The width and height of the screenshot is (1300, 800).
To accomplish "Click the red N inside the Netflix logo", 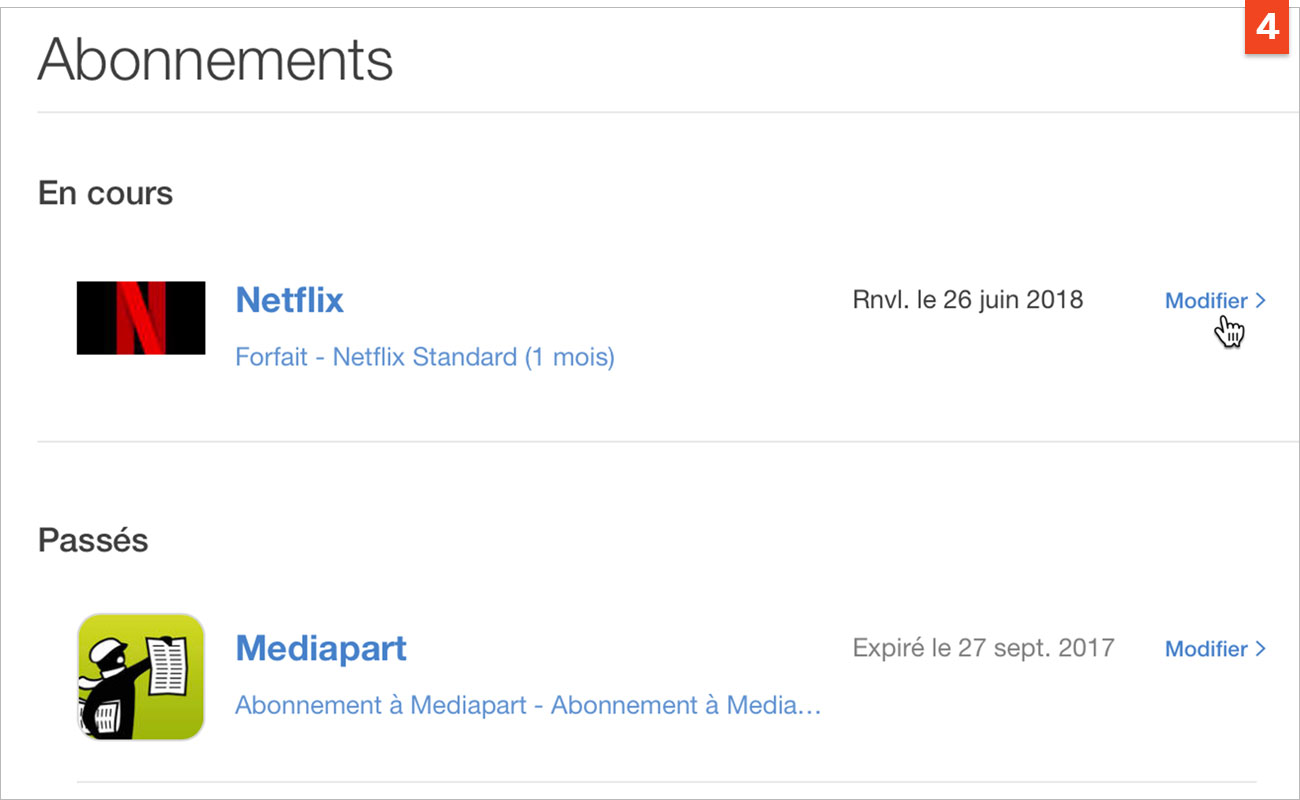I will click(x=141, y=318).
